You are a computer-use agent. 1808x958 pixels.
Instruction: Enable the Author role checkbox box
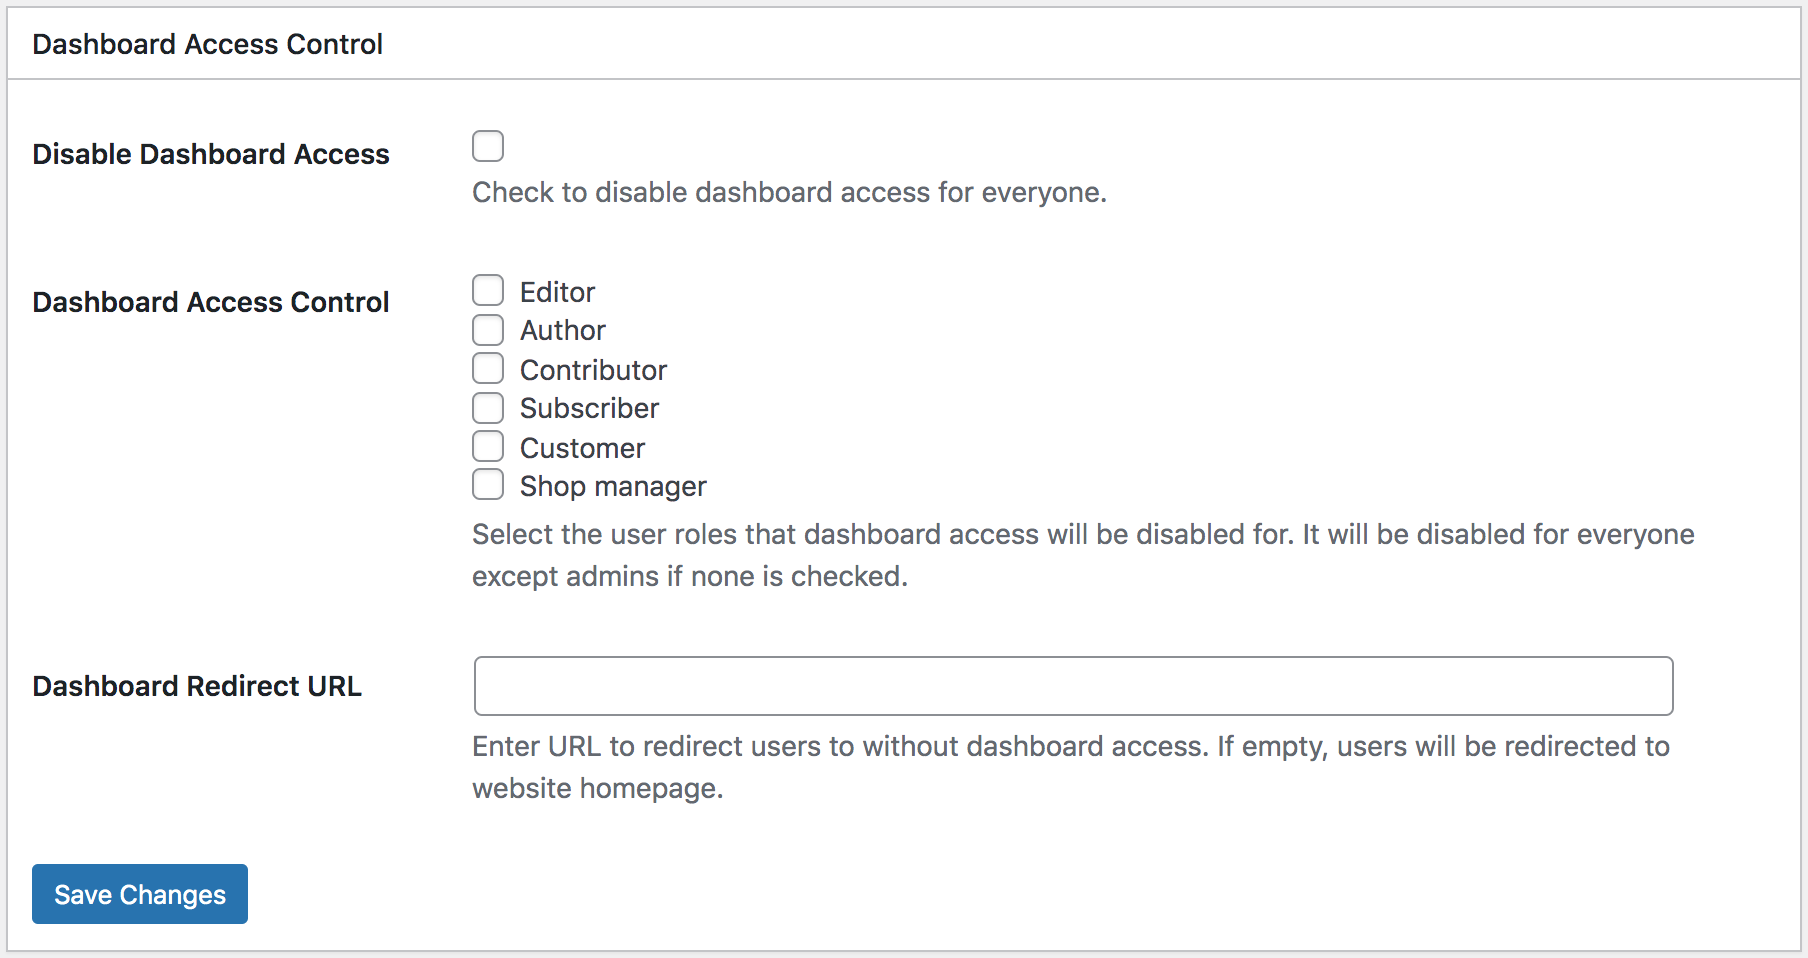click(x=488, y=330)
